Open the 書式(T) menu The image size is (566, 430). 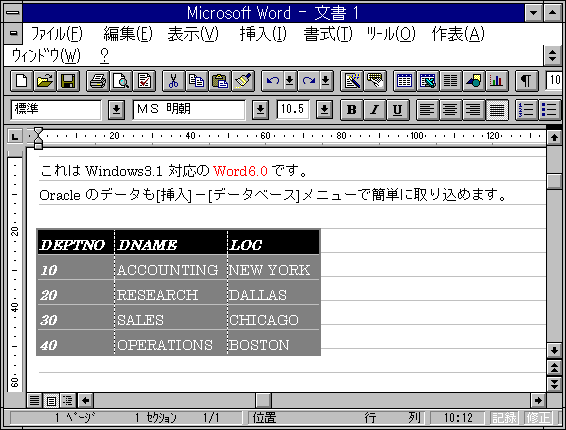(328, 34)
